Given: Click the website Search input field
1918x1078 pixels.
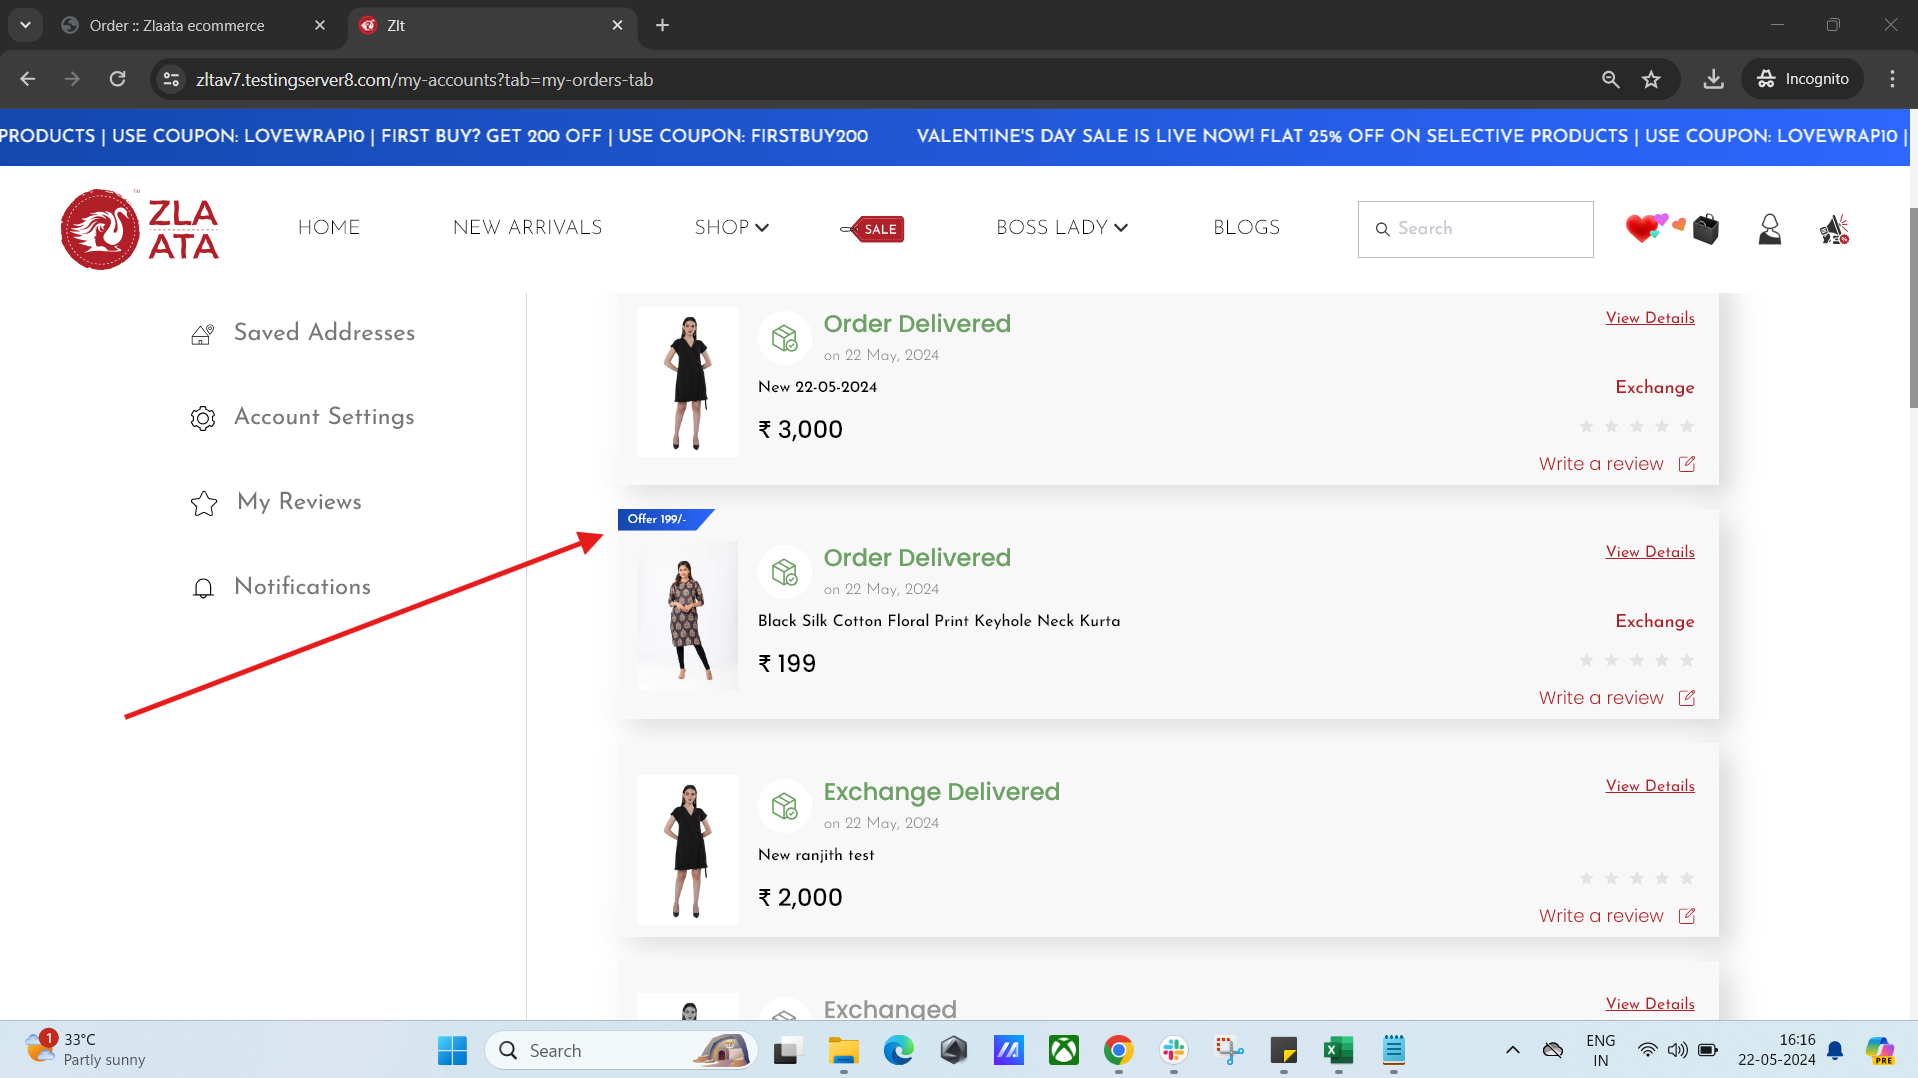Looking at the screenshot, I should coord(1485,229).
